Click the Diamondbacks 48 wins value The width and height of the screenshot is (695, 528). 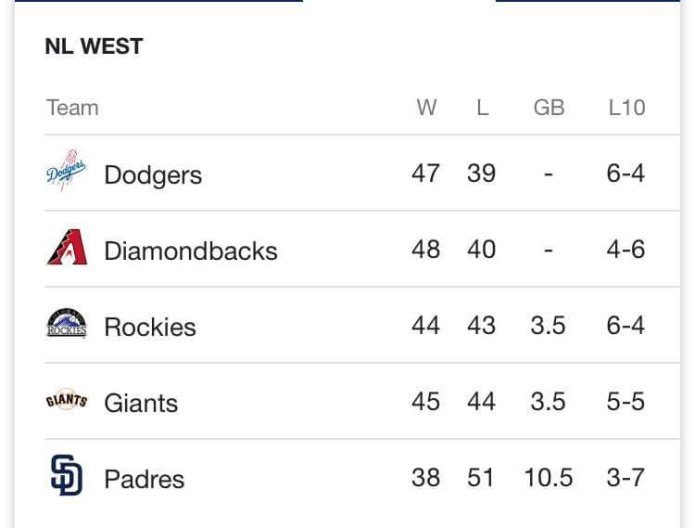click(426, 250)
